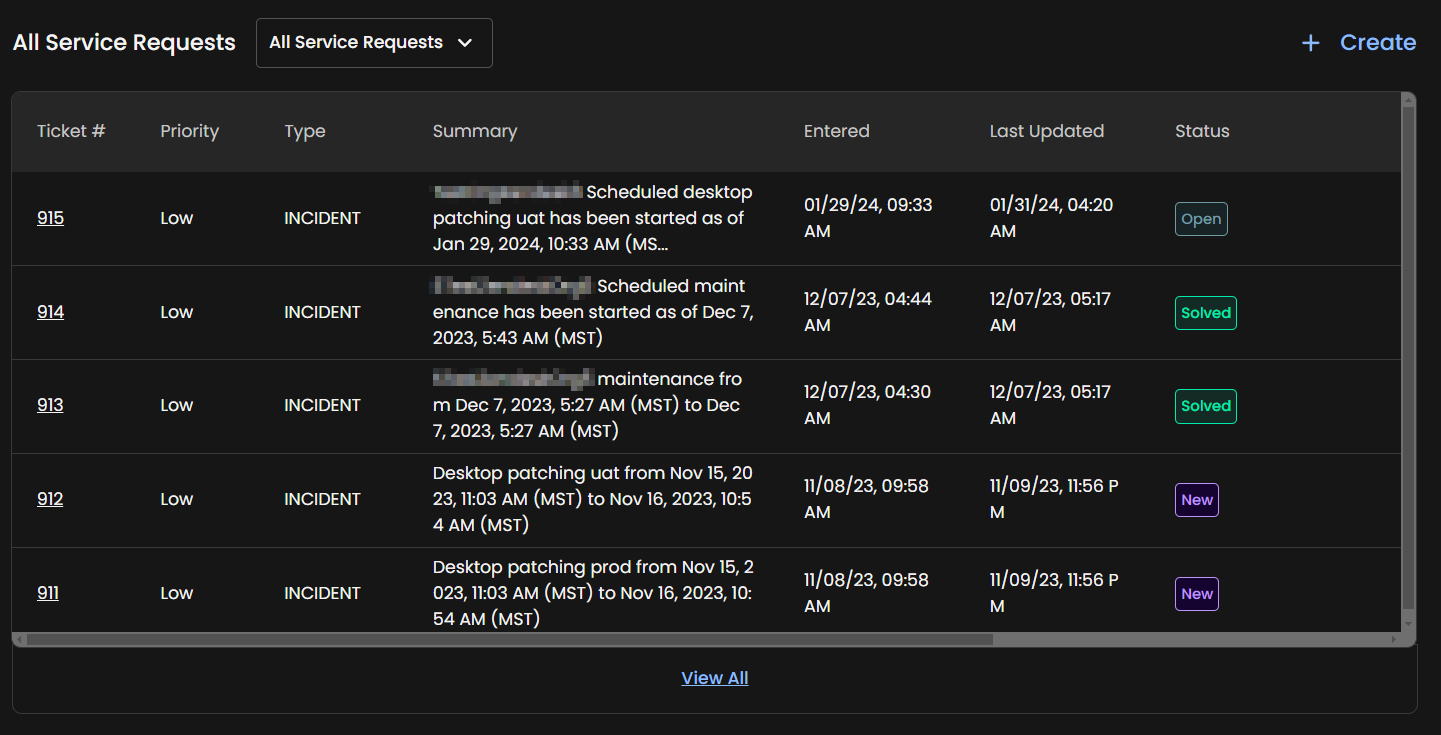Sort by Last Updated column header
Screen dimensions: 1441x735
[x=1046, y=131]
